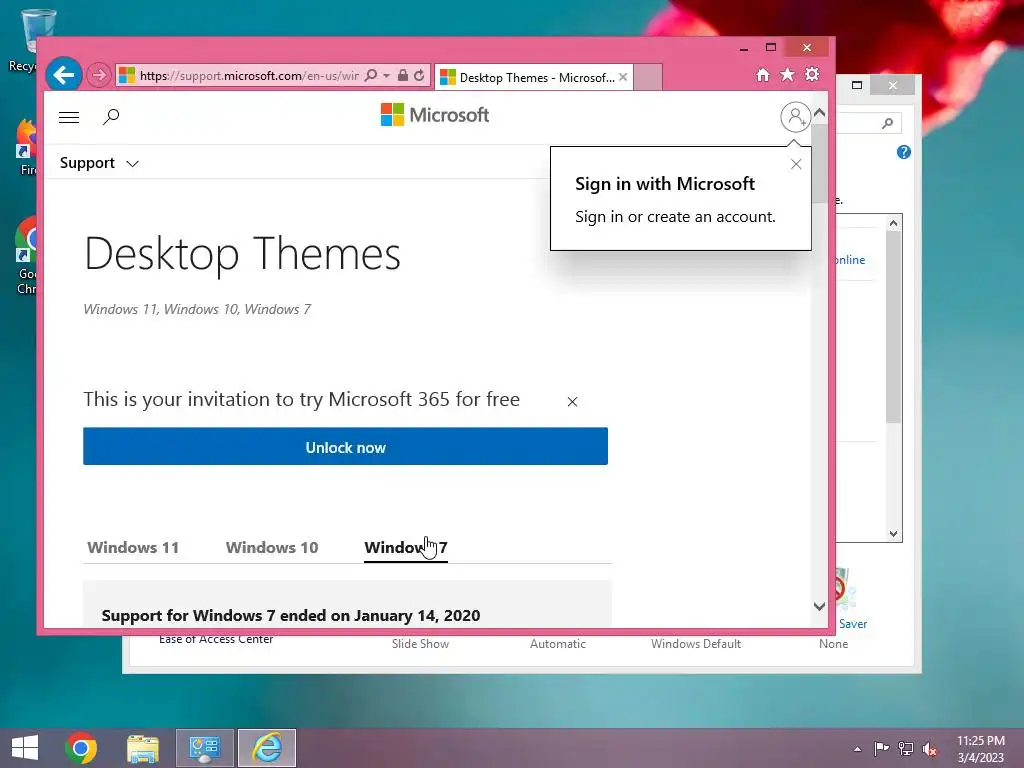Close the Sign in with Microsoft popup
The height and width of the screenshot is (768, 1024).
(795, 164)
